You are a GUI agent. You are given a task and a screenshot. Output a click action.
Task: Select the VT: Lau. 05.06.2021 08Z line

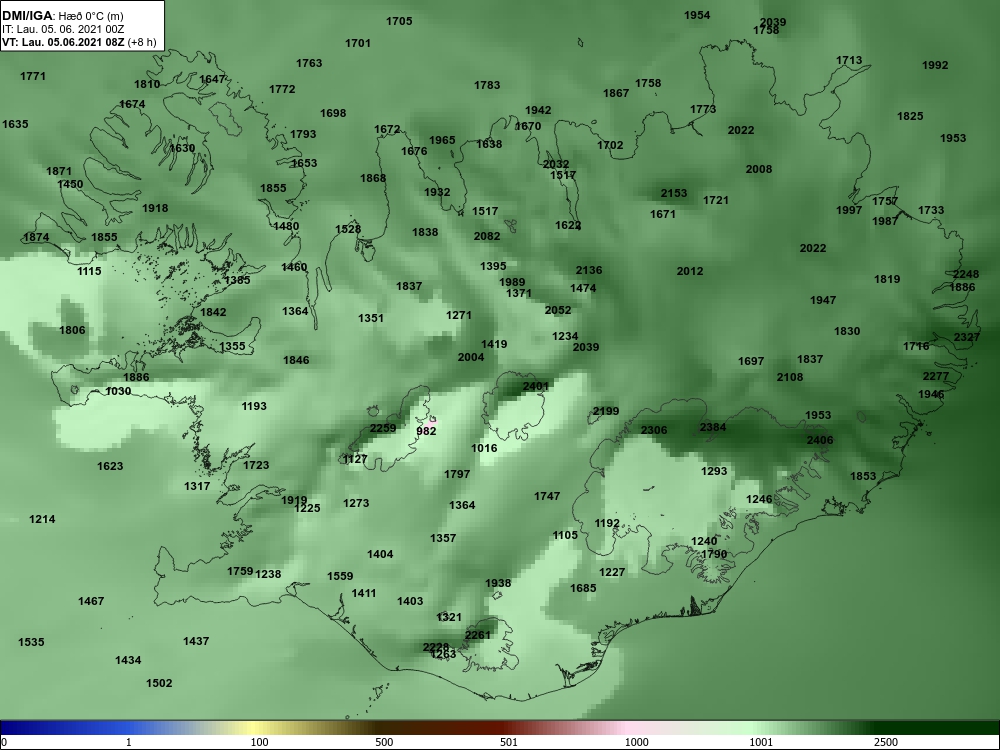[78, 42]
